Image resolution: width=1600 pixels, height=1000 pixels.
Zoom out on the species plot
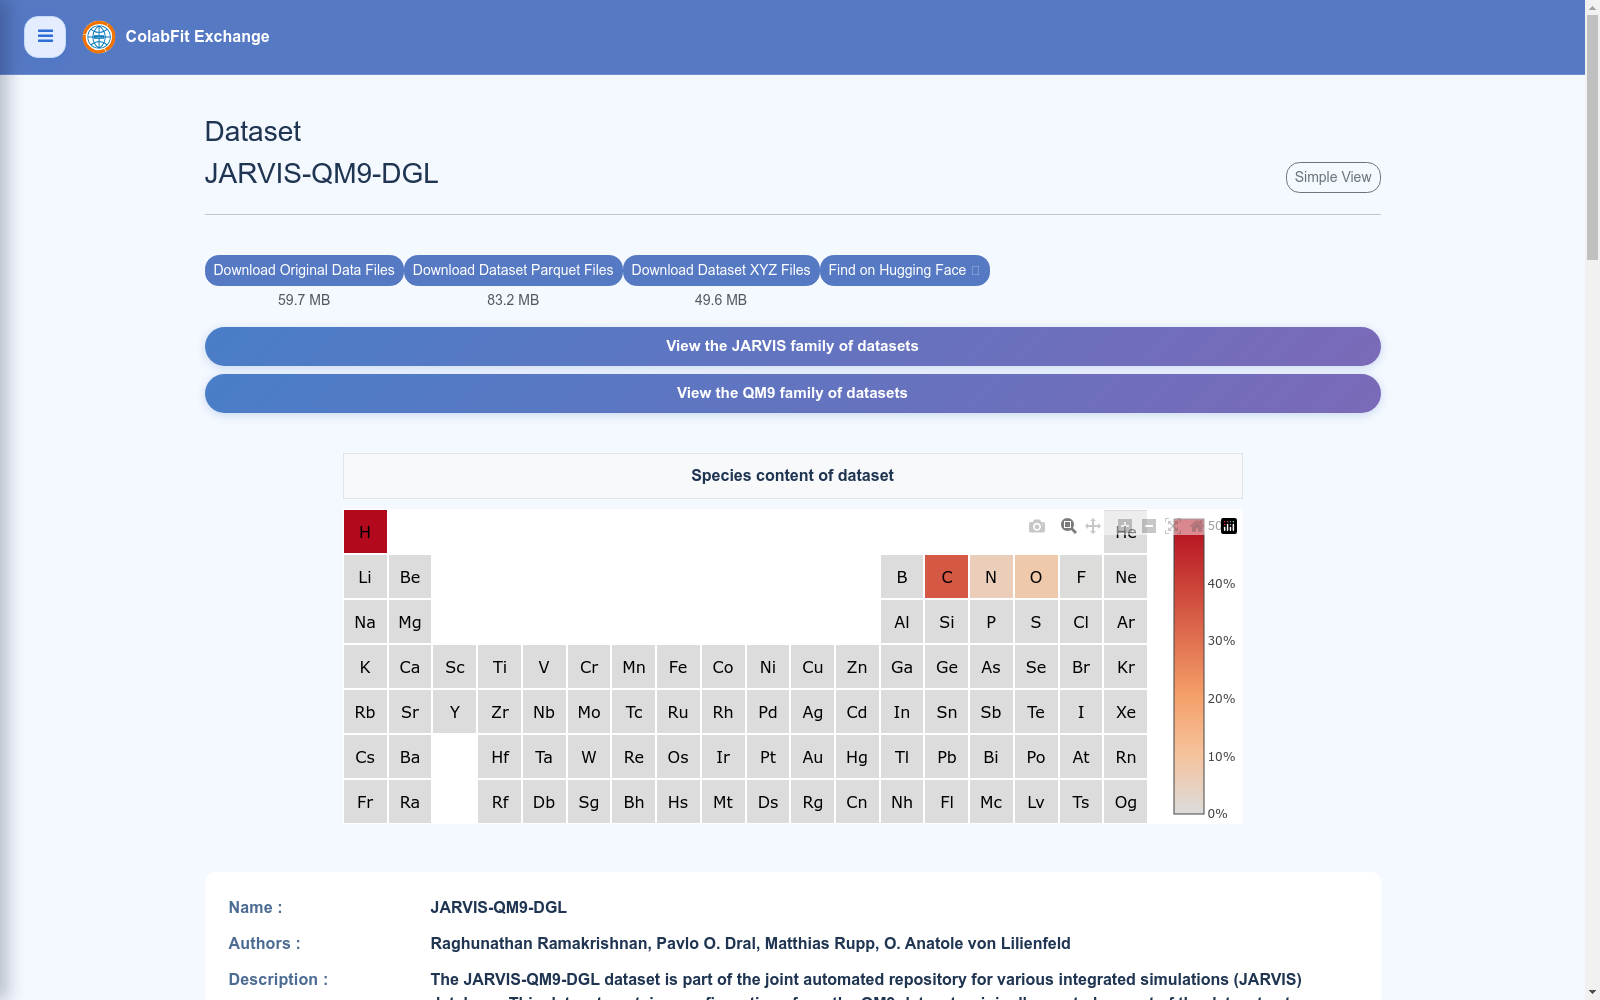pos(1149,526)
